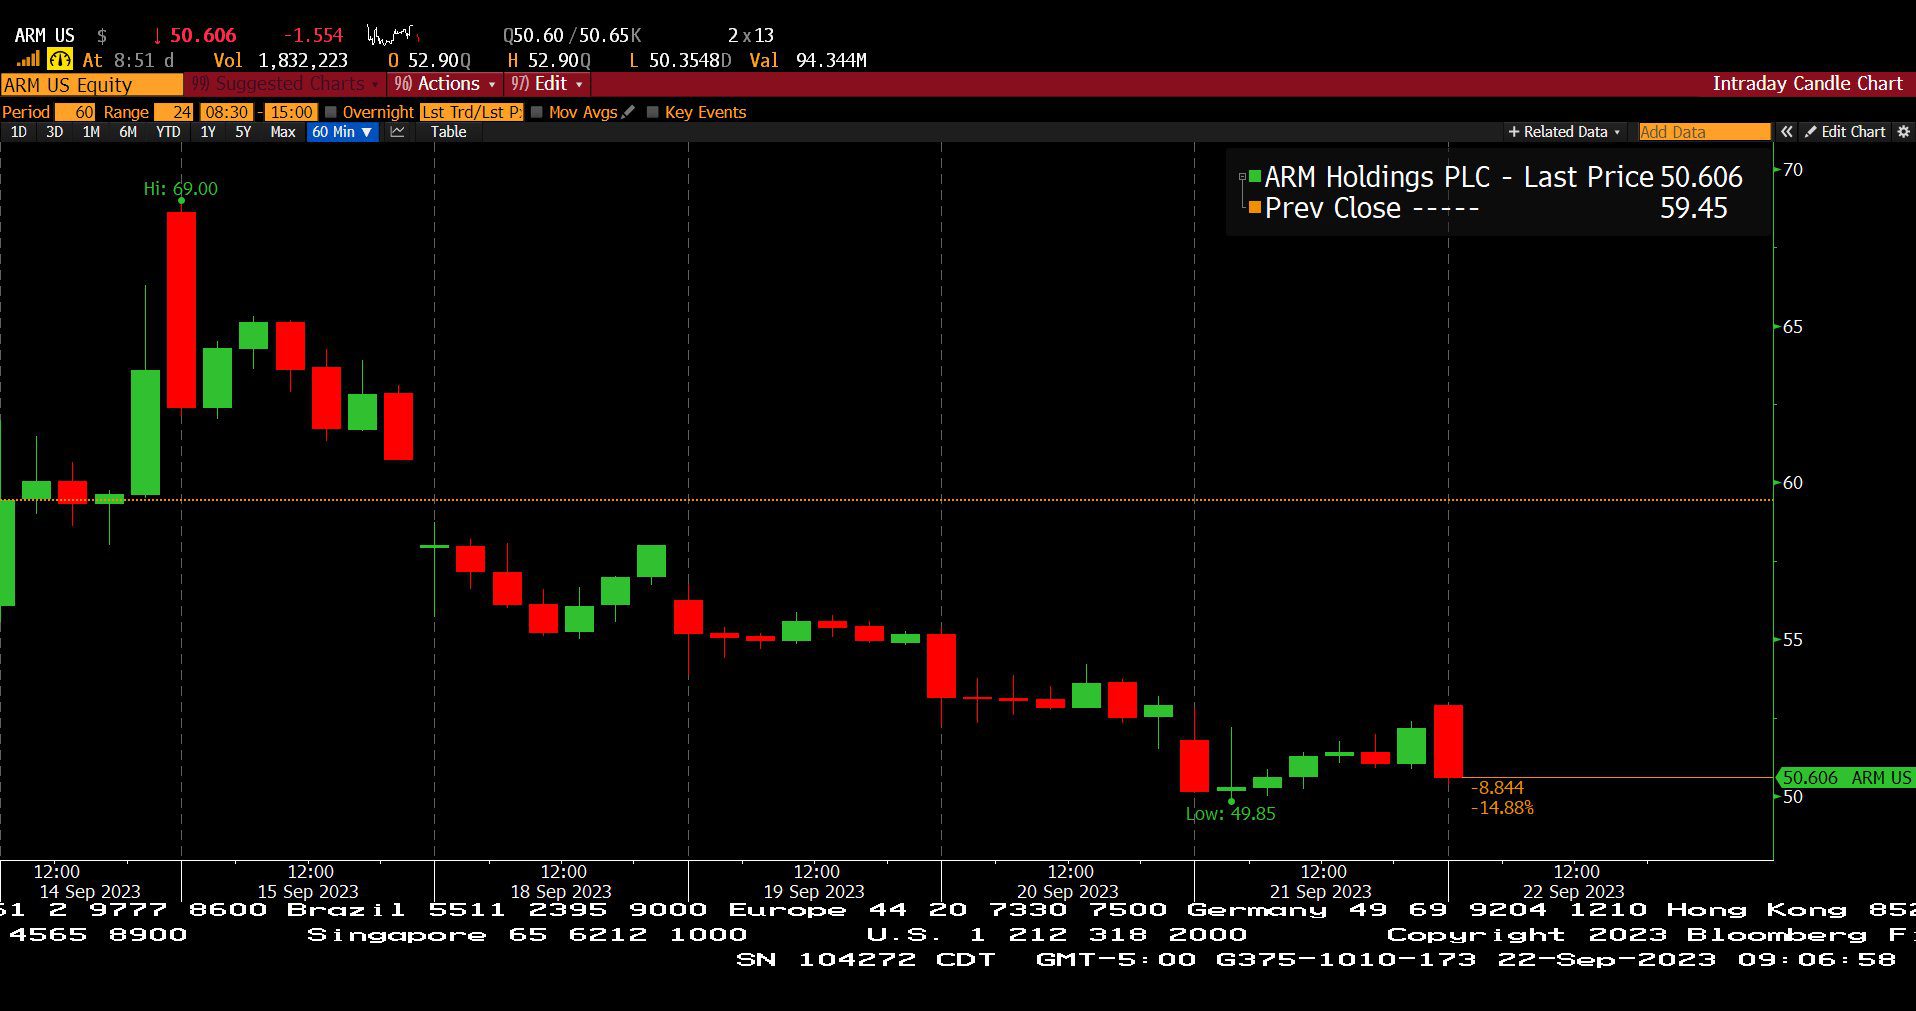
Task: Click the 20 Sep 2023 date axis label
Action: pos(1067,891)
